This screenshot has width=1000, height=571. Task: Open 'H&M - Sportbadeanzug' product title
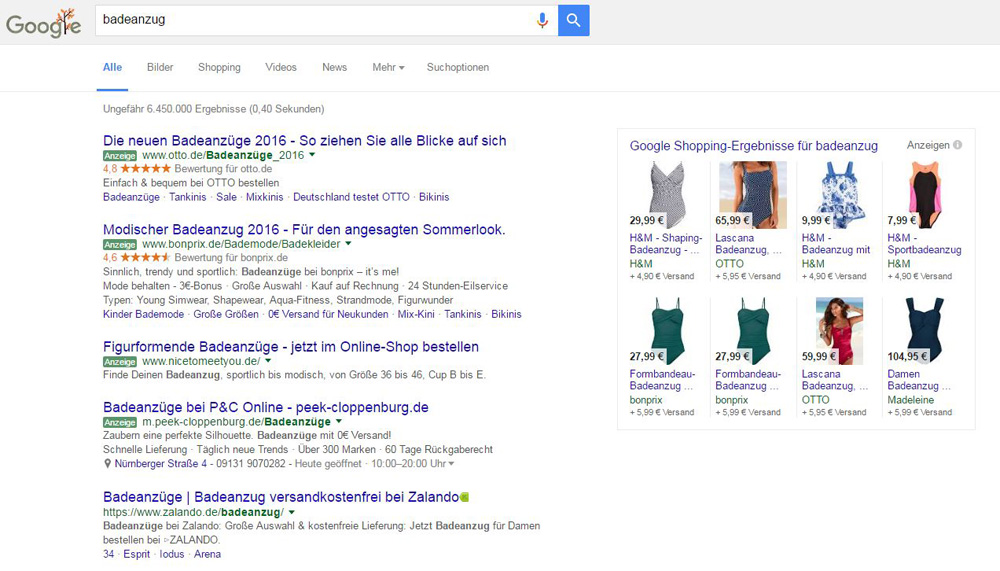point(924,244)
